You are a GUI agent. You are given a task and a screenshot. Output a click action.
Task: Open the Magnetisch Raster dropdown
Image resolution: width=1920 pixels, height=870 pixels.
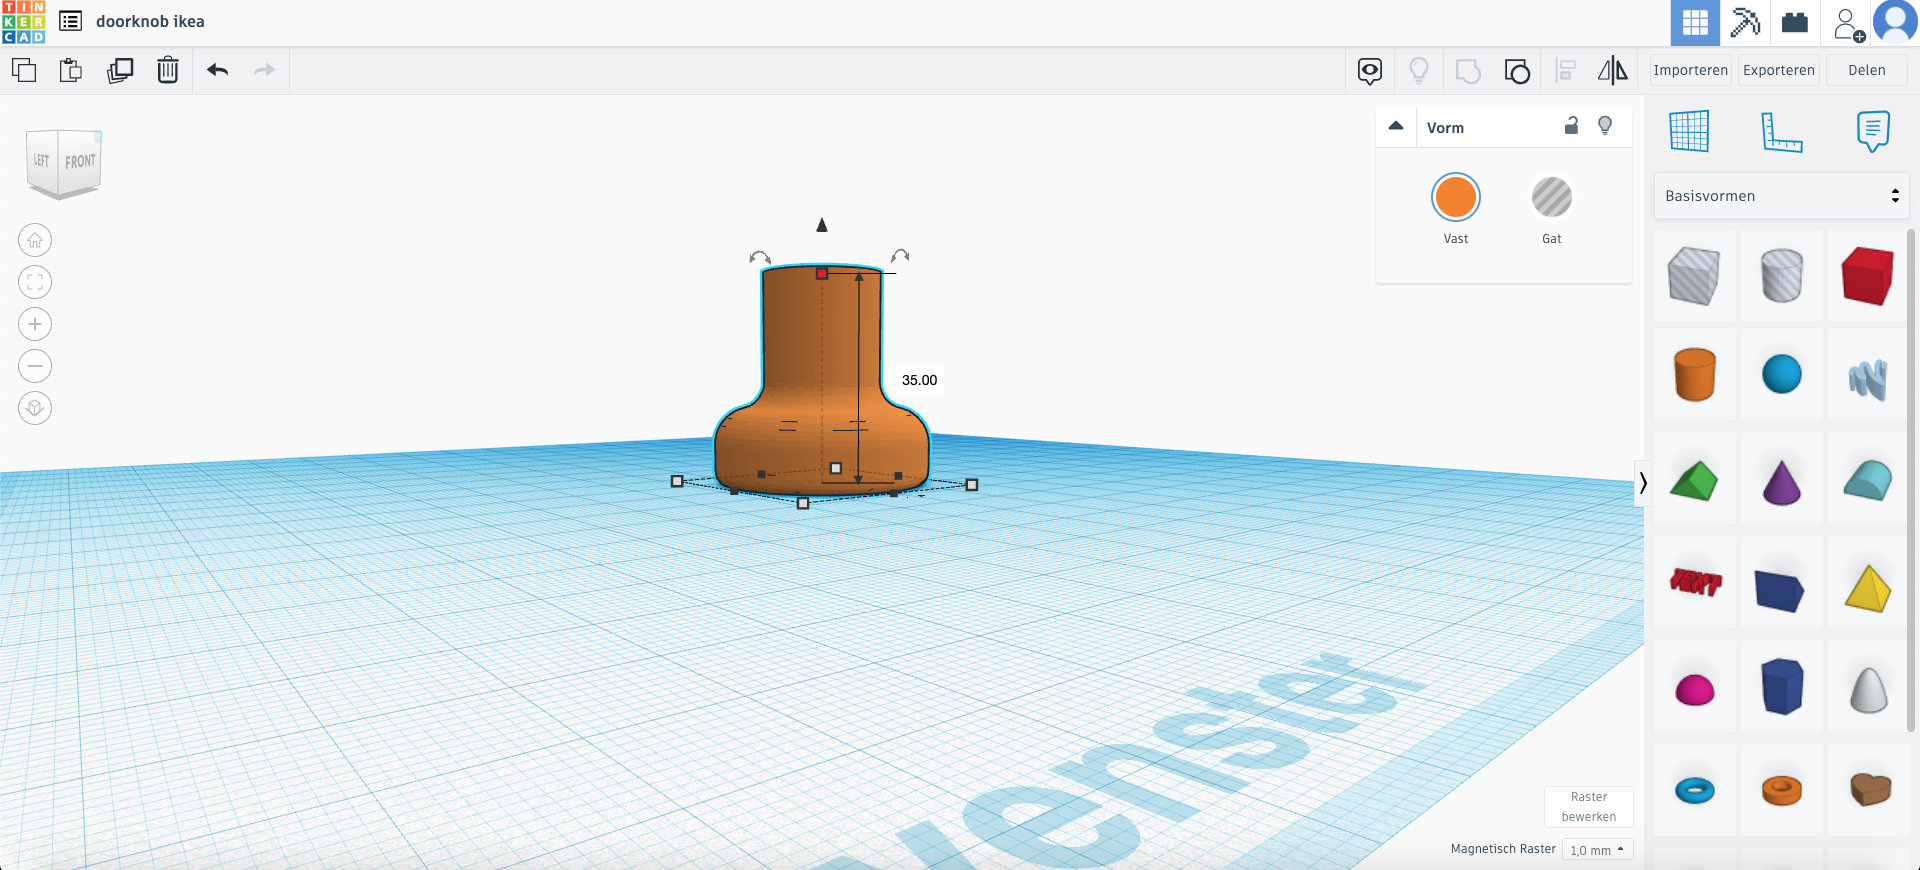tap(1597, 850)
